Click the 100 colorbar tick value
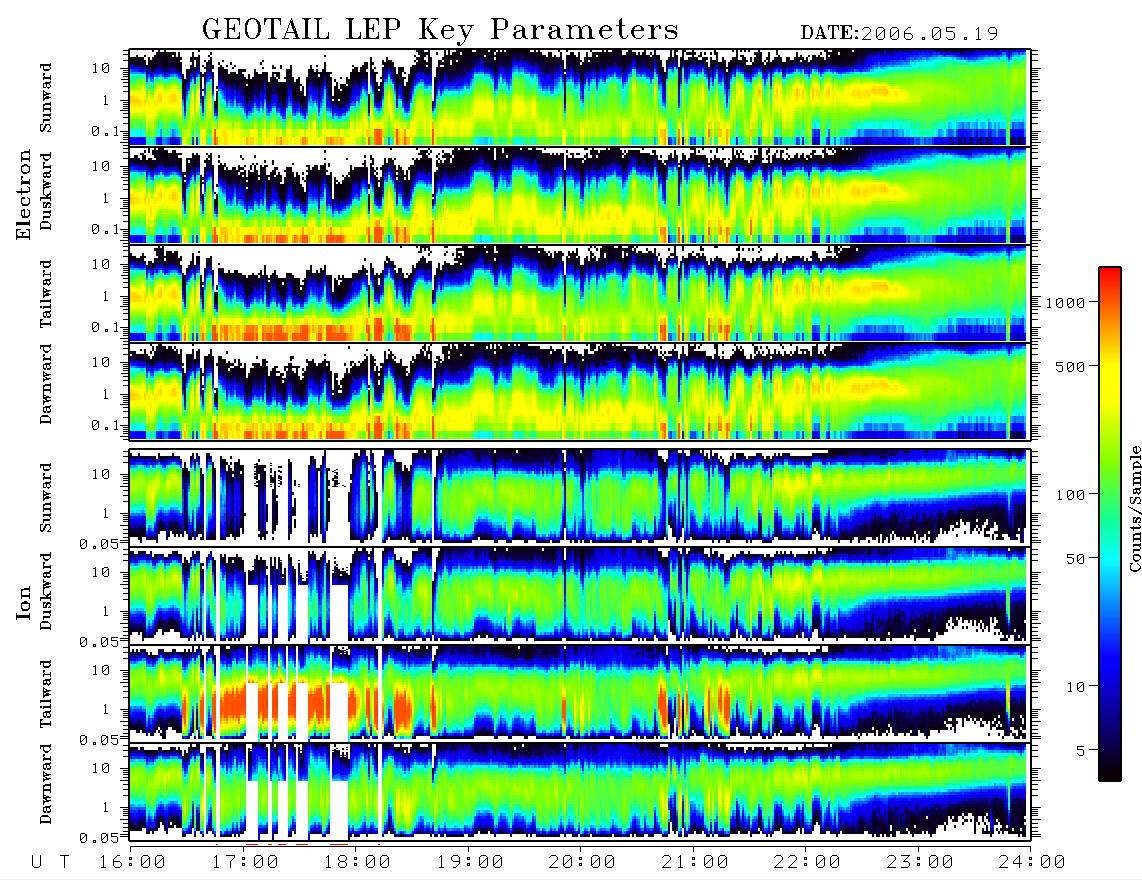The height and width of the screenshot is (880, 1142). tap(1071, 495)
